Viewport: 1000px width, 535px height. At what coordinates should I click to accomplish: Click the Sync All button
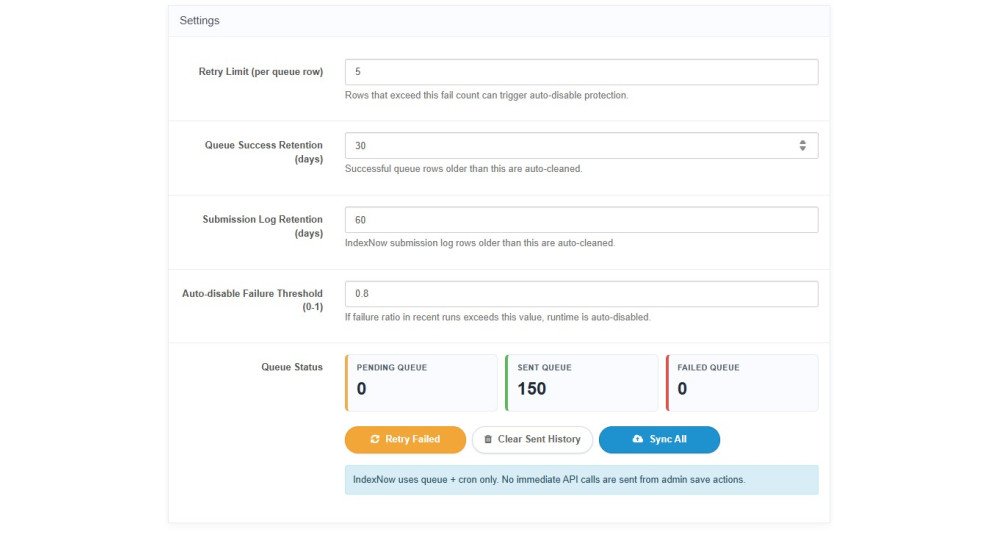click(659, 439)
